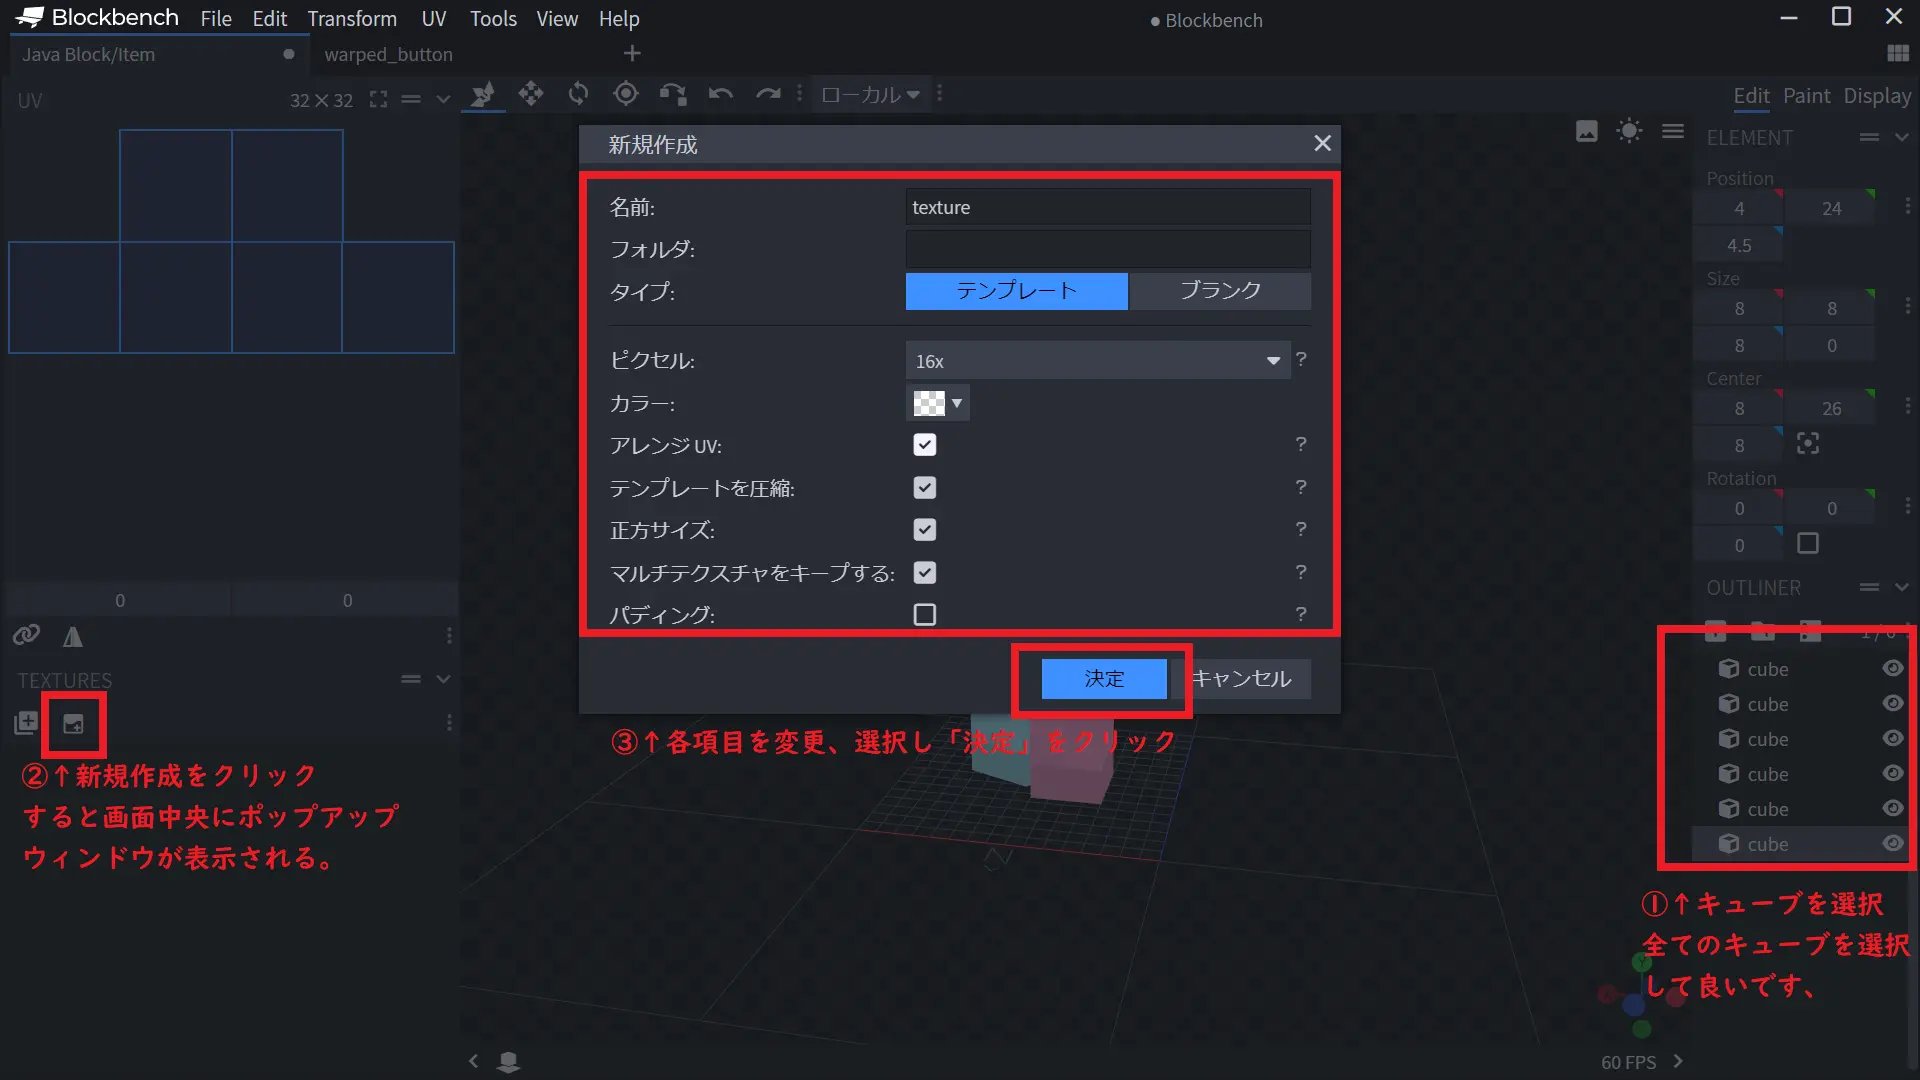Viewport: 1920px width, 1080px height.
Task: Open the ローカル transform space dropdown
Action: coord(869,95)
